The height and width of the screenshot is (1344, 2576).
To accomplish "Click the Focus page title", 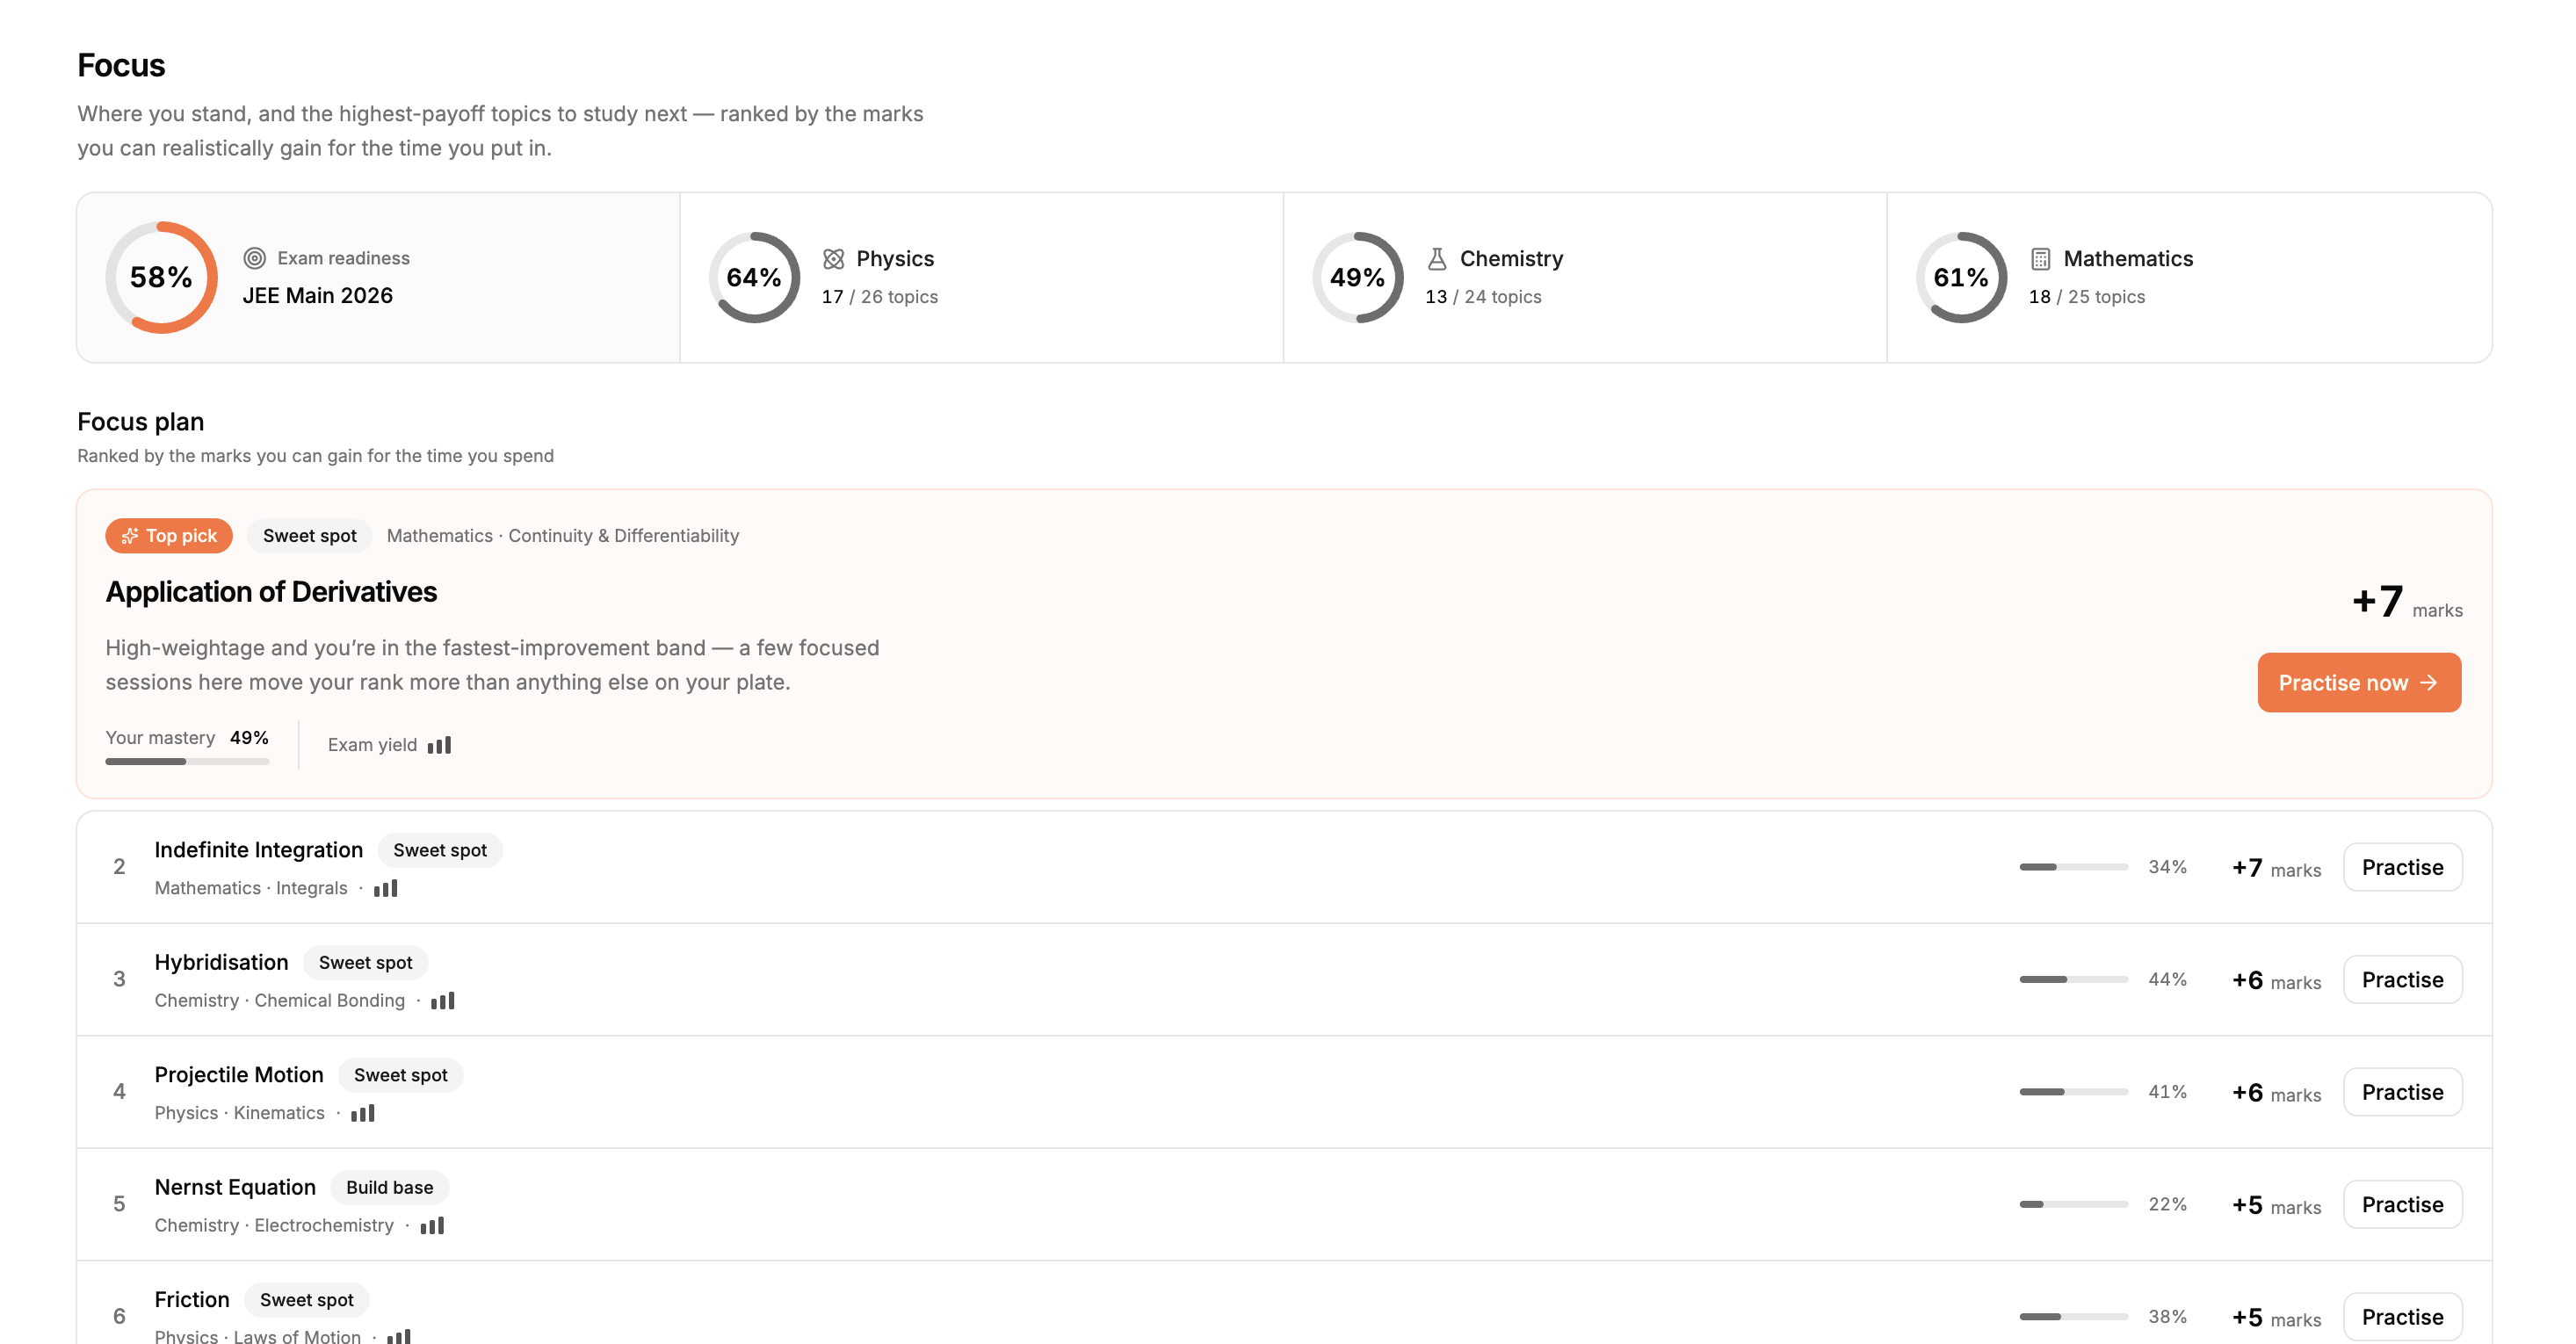I will point(121,66).
